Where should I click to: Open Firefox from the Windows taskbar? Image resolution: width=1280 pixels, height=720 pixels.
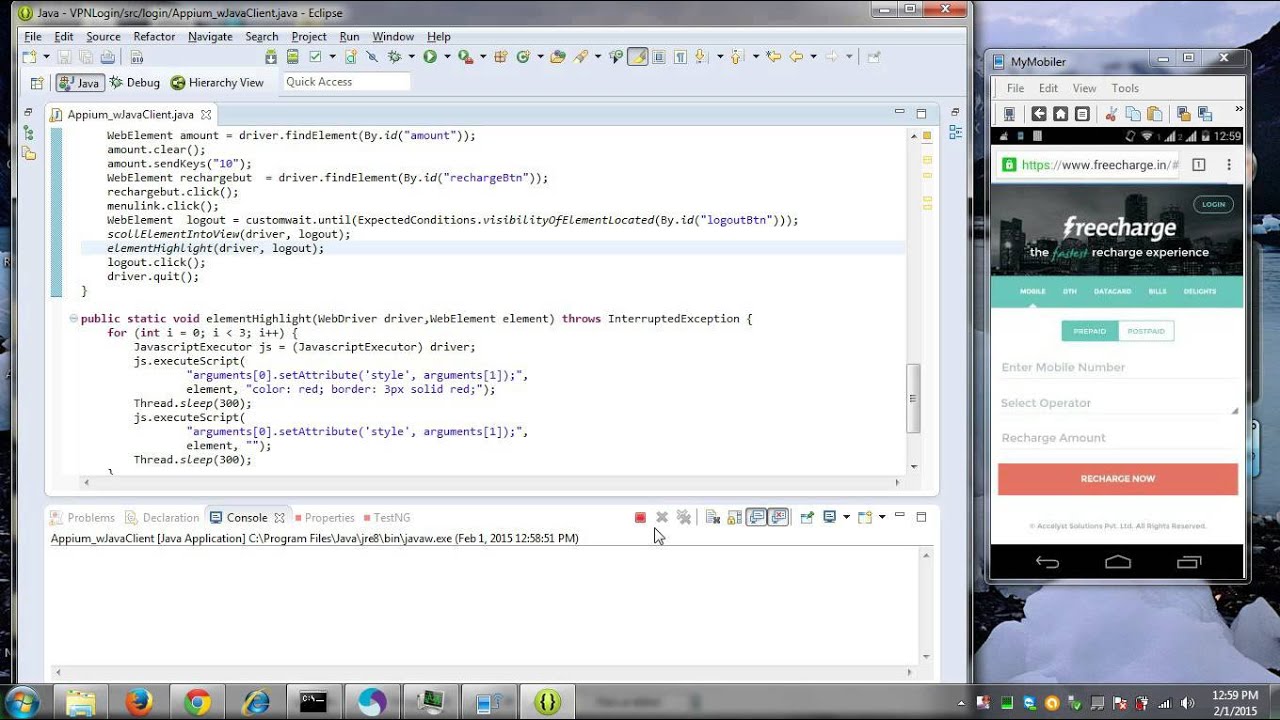(x=137, y=703)
